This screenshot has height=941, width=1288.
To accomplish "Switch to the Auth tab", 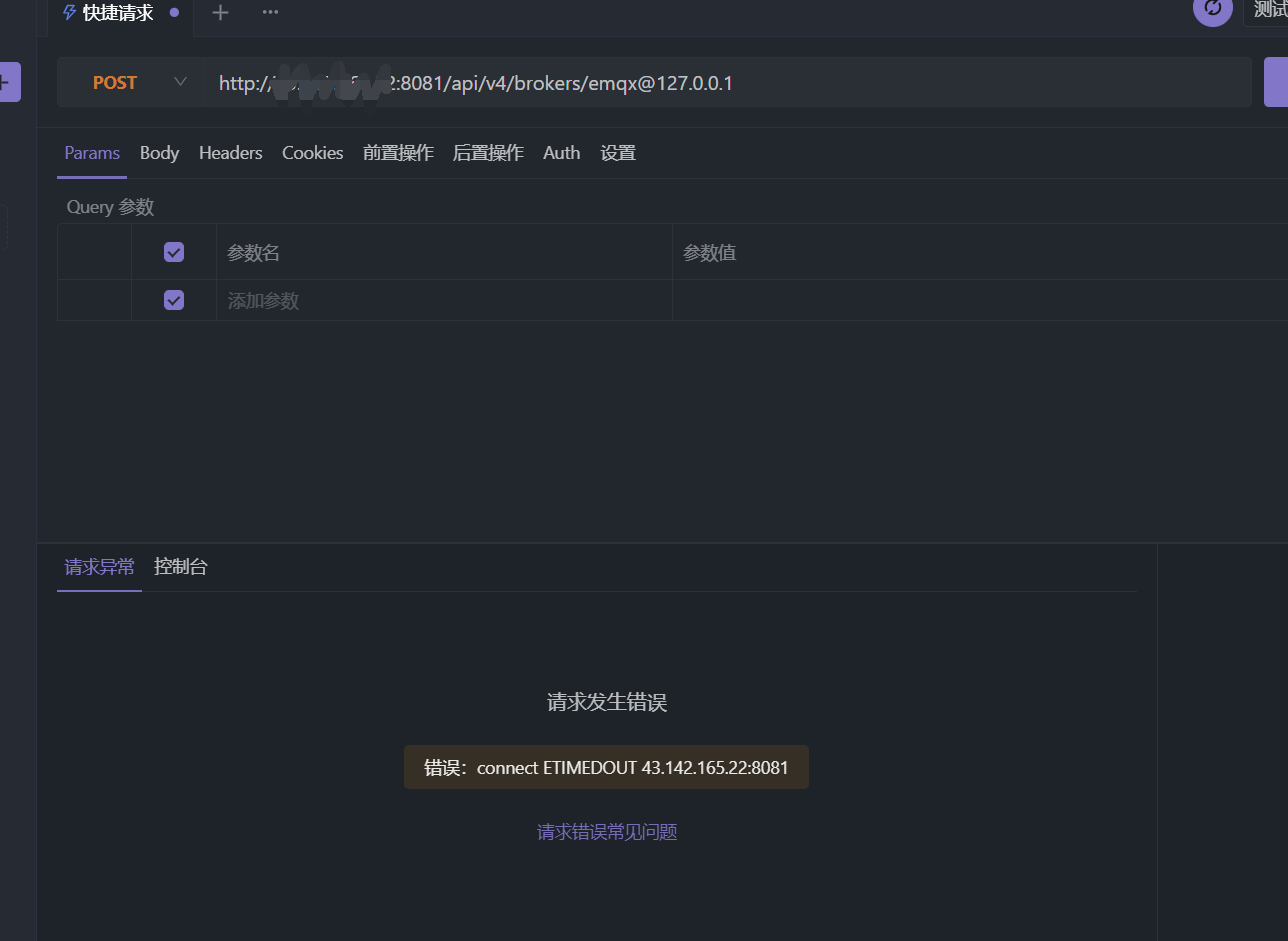I will (x=561, y=153).
